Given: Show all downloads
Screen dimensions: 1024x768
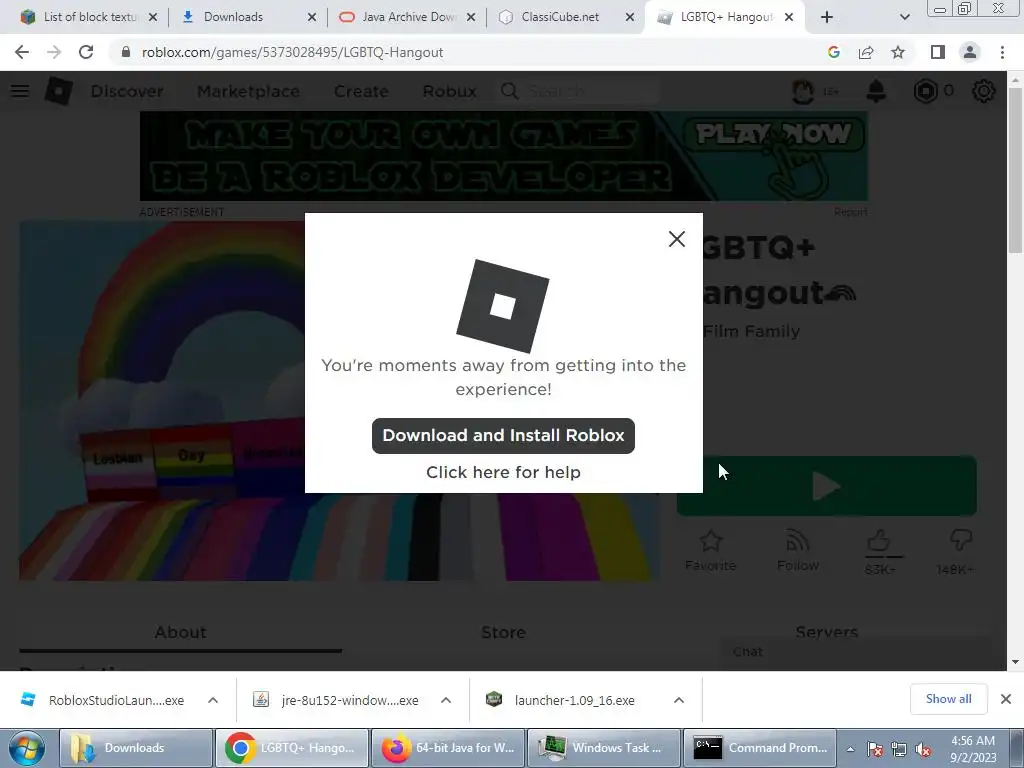Looking at the screenshot, I should (x=948, y=699).
